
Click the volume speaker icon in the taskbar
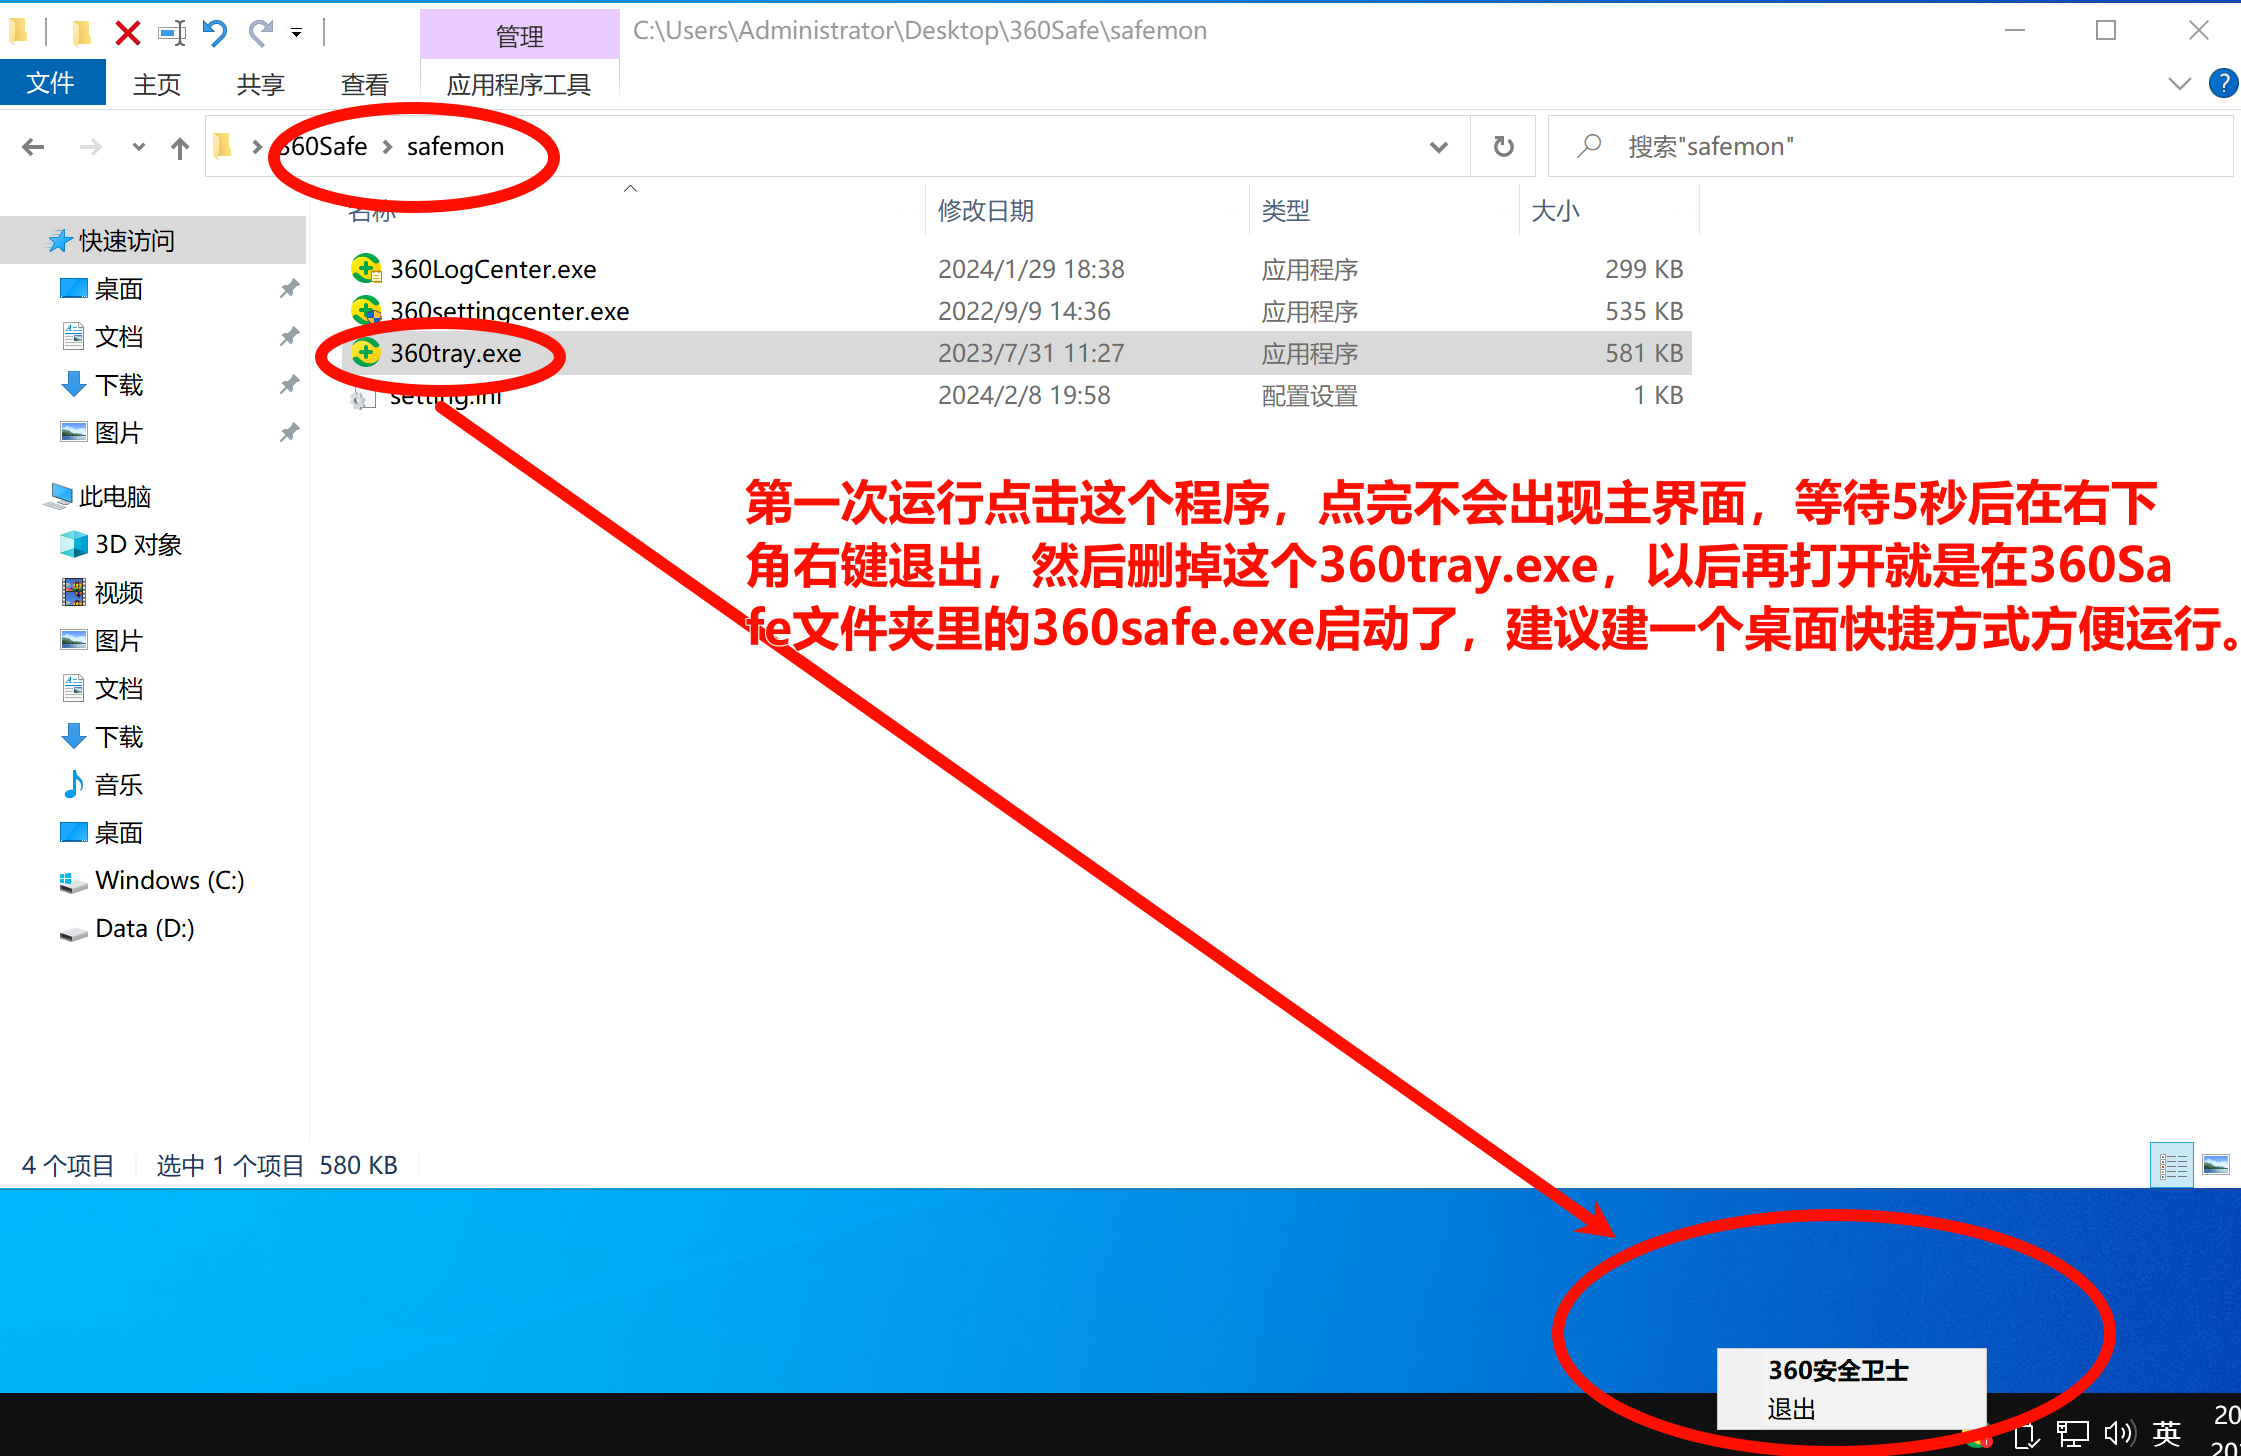point(2118,1432)
